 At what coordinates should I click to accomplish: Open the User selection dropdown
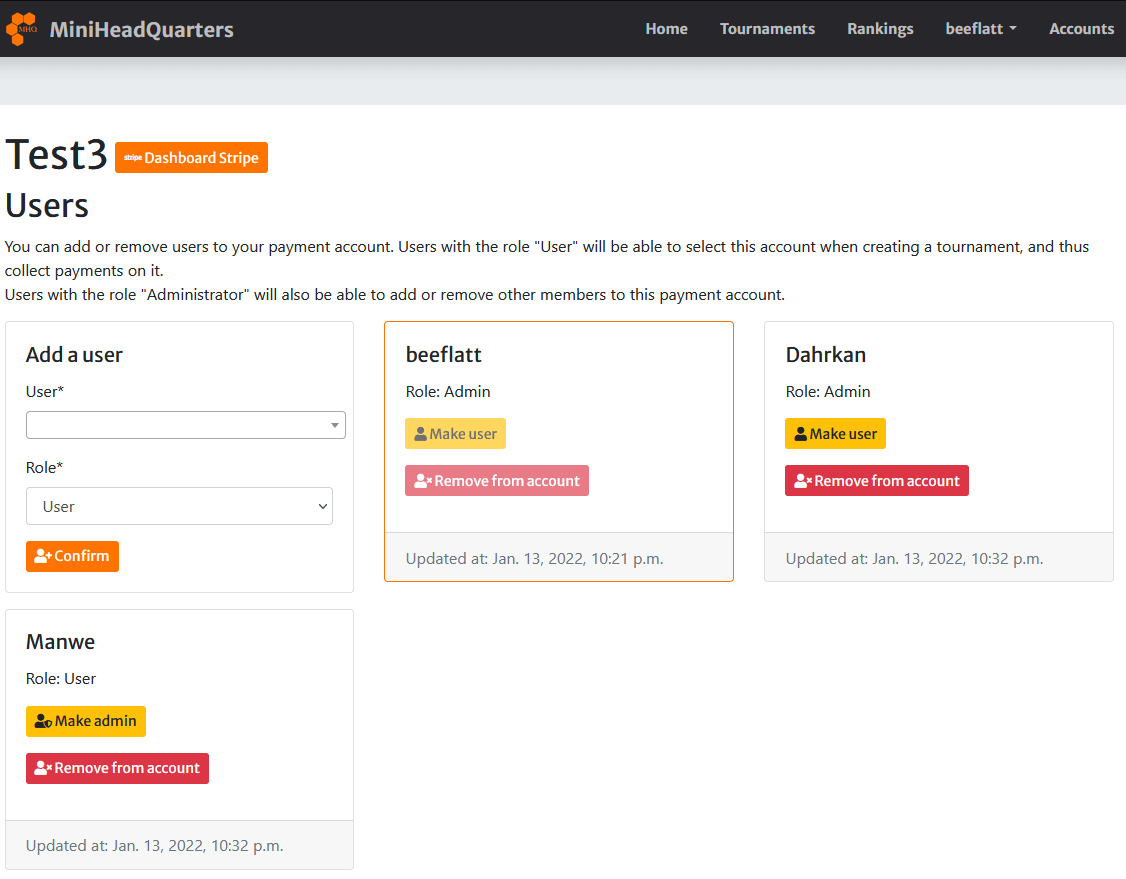pyautogui.click(x=185, y=425)
